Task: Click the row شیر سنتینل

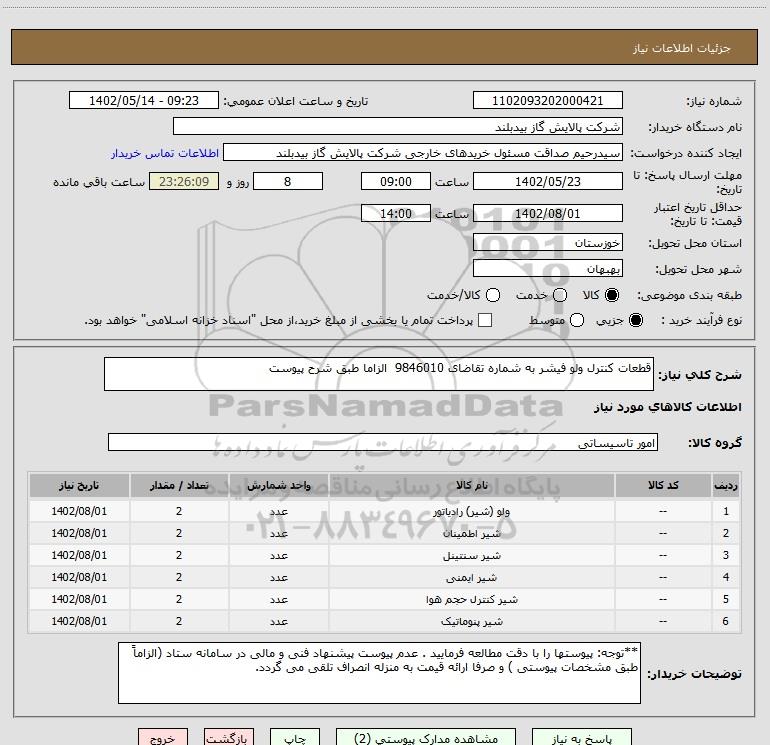Action: click(385, 555)
